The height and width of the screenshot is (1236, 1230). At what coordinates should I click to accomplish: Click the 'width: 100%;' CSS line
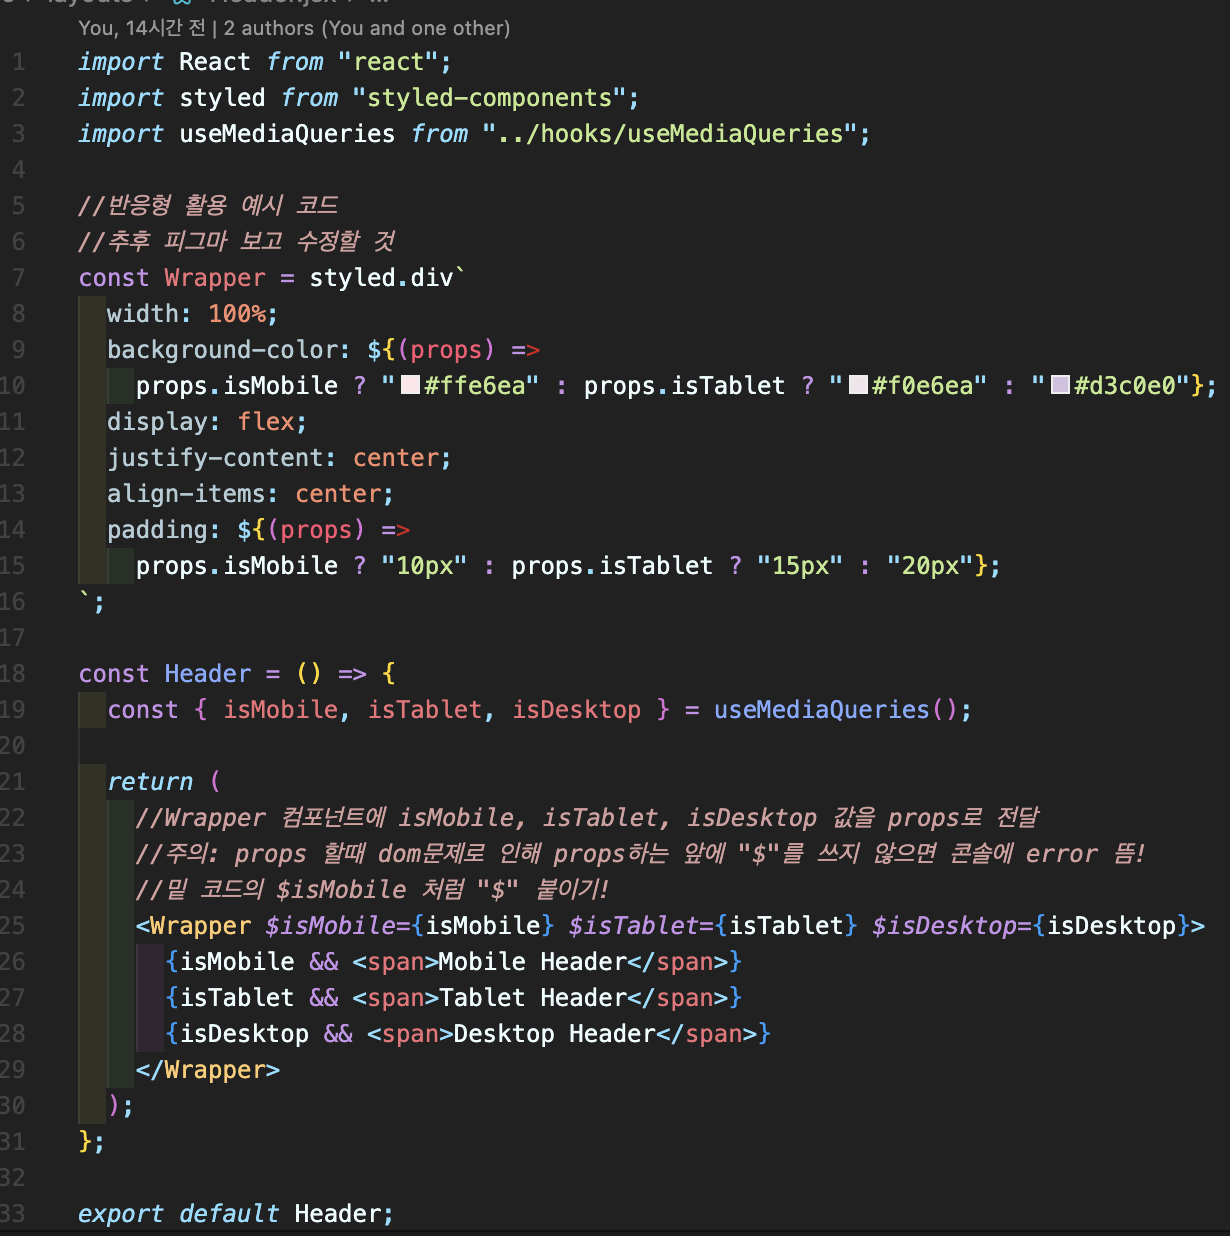tap(192, 314)
